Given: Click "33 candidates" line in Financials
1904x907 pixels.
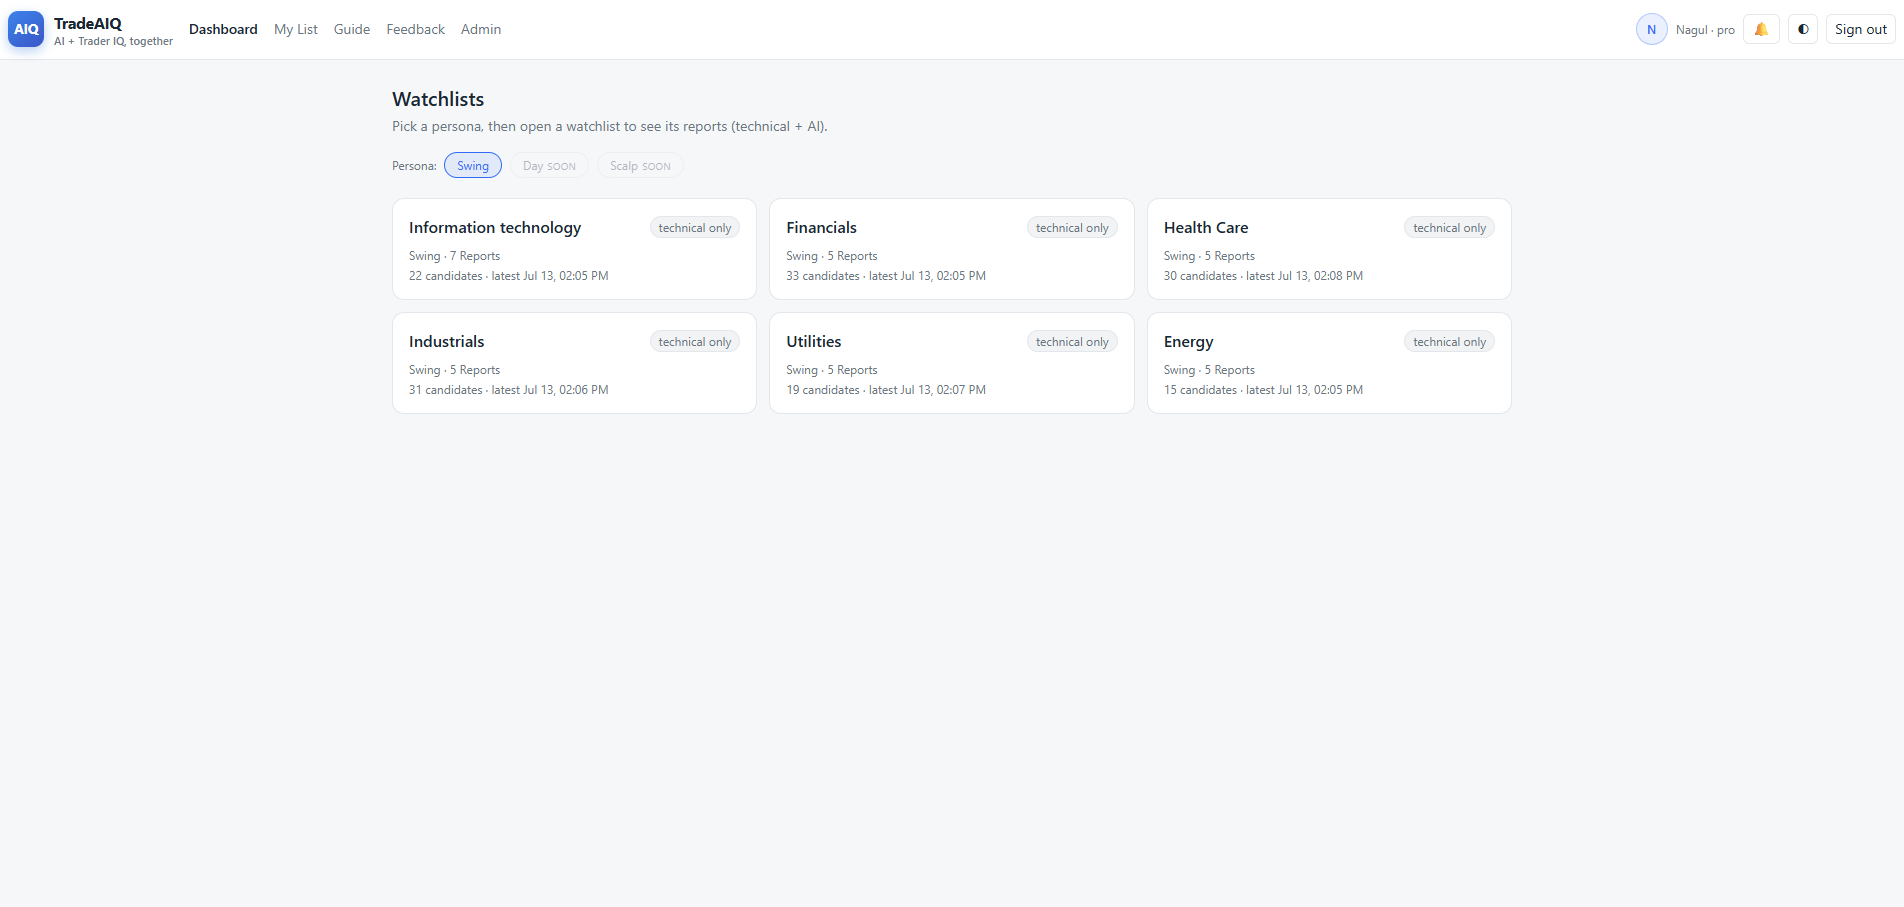Looking at the screenshot, I should [x=886, y=276].
